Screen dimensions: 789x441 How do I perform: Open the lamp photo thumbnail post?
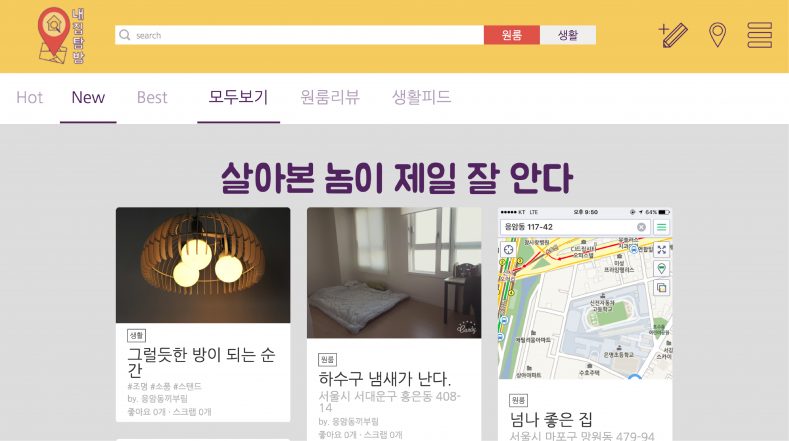coord(203,265)
